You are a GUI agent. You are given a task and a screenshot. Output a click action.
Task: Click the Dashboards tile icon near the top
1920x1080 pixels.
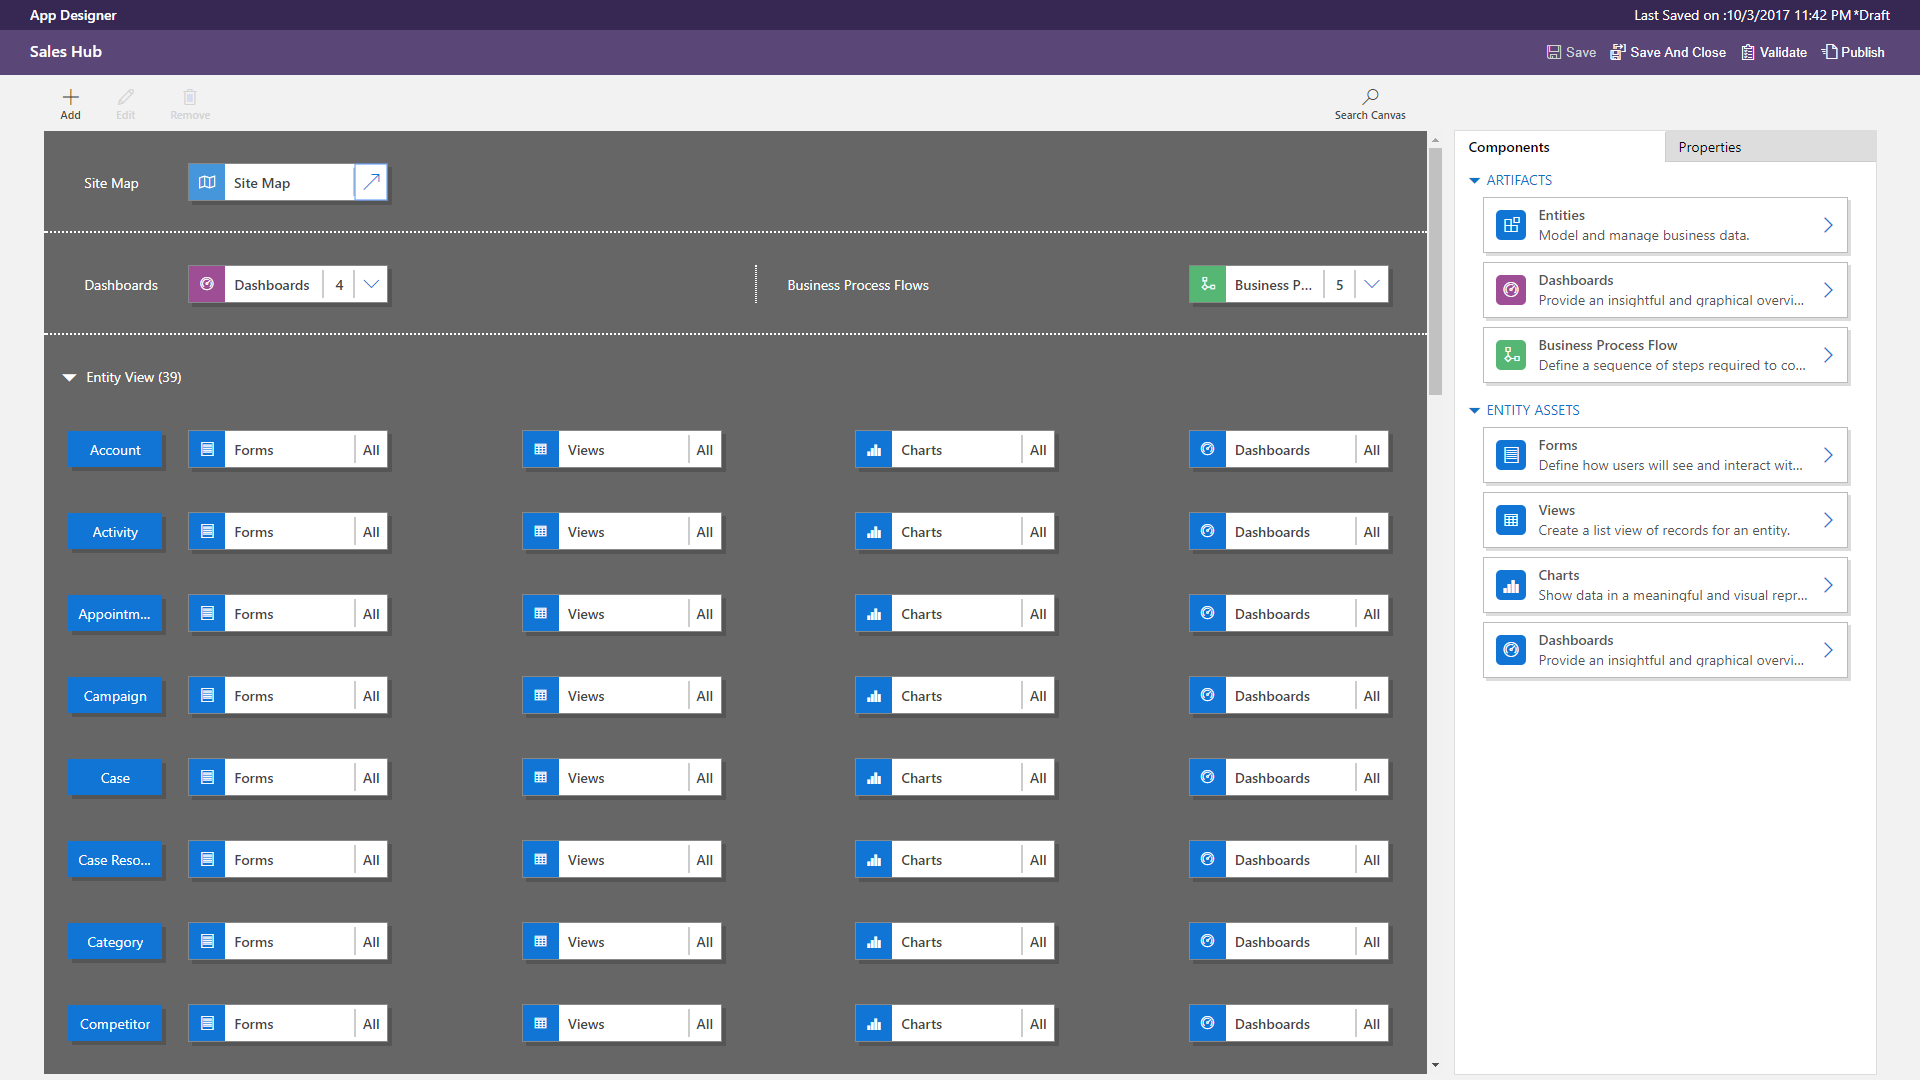click(206, 284)
